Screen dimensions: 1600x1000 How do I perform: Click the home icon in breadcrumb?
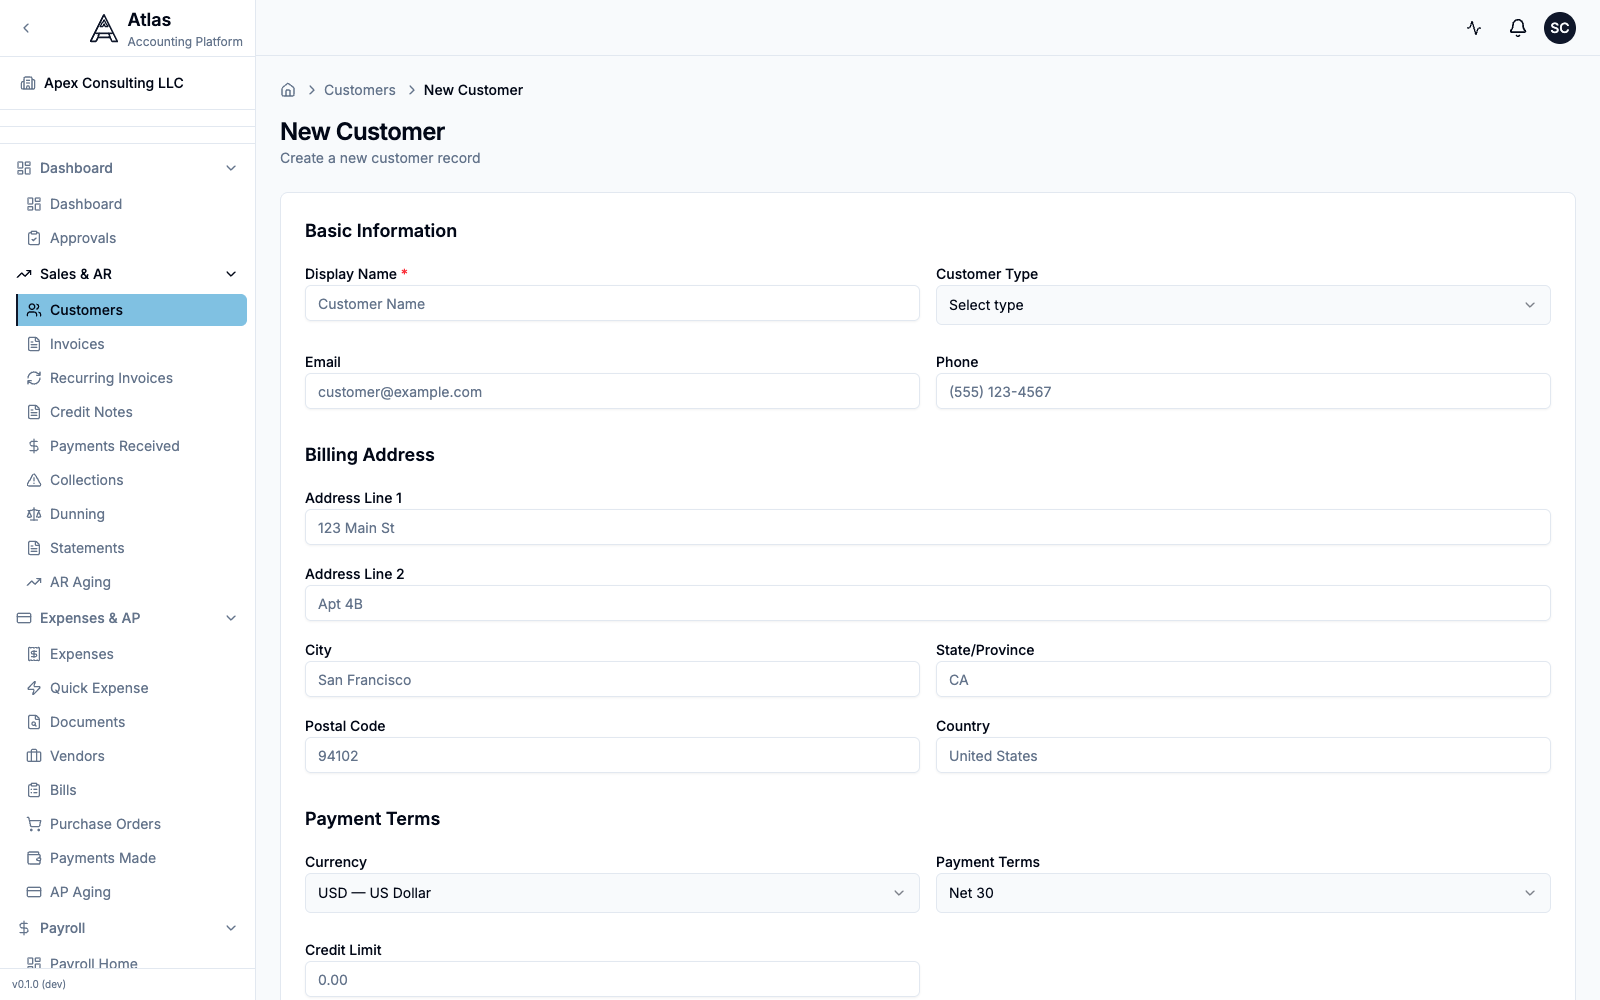pyautogui.click(x=288, y=90)
